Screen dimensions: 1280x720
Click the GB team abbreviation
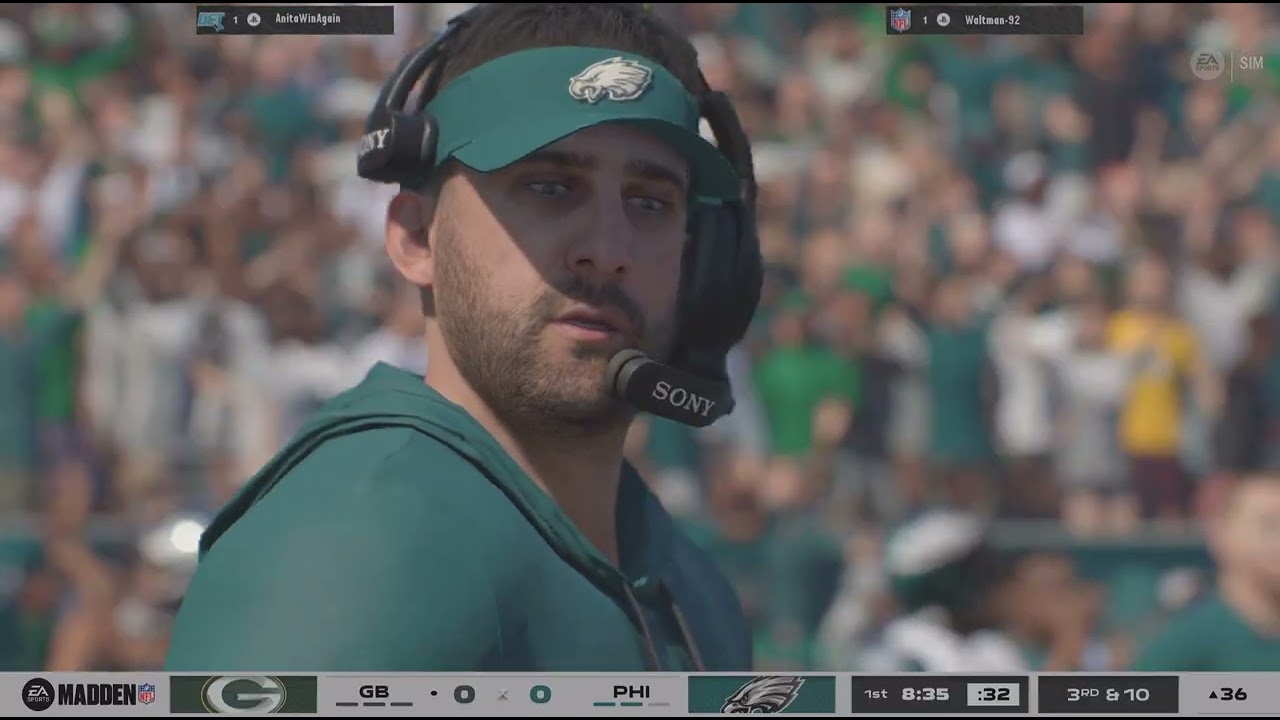tap(374, 692)
